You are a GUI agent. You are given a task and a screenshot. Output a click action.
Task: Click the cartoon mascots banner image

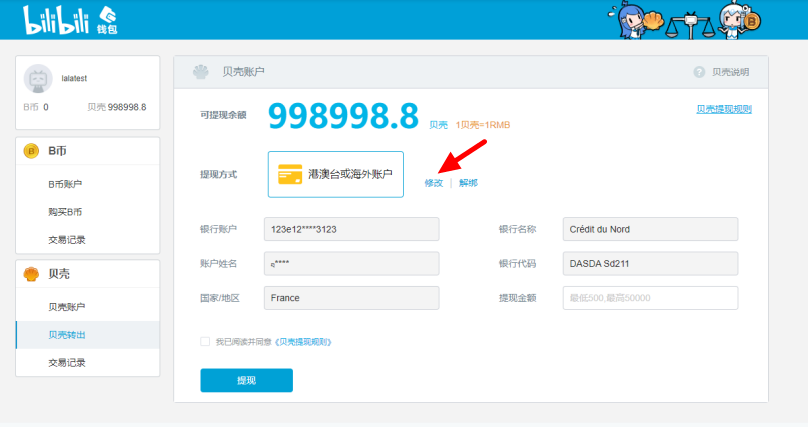684,21
